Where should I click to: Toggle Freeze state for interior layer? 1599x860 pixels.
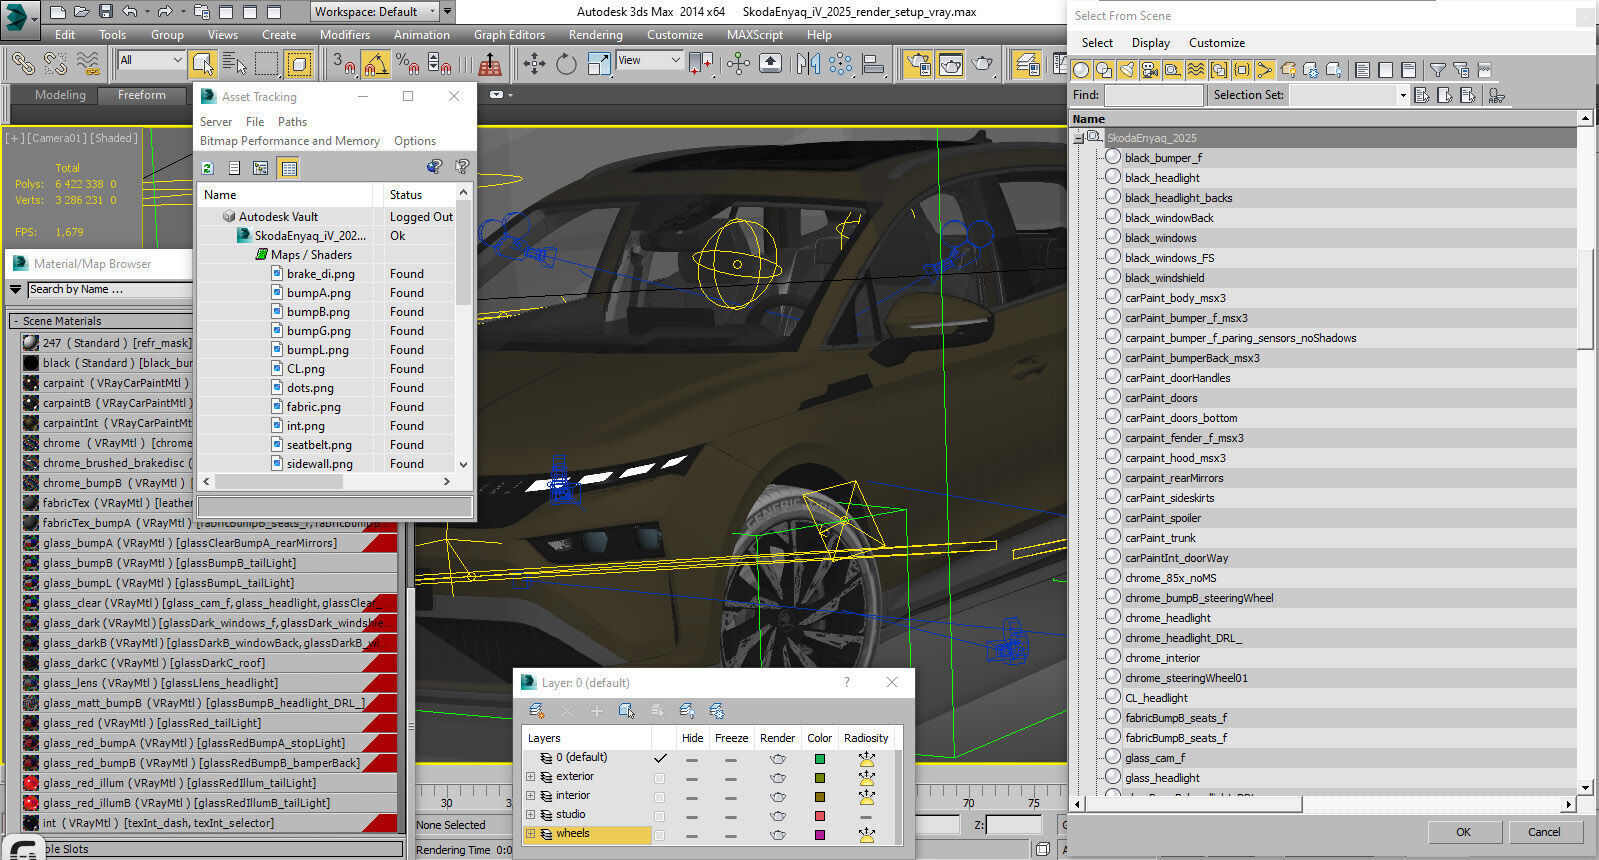731,797
